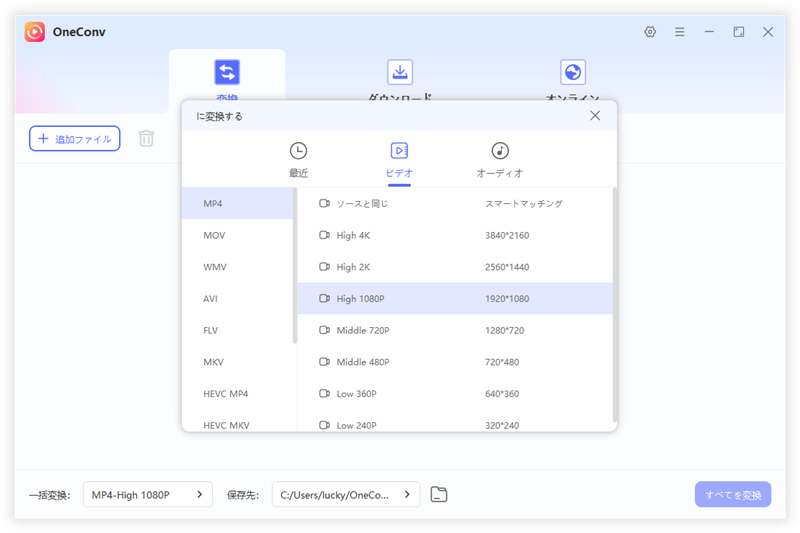
Task: Click camera icon beside High 1080P
Action: pos(324,298)
